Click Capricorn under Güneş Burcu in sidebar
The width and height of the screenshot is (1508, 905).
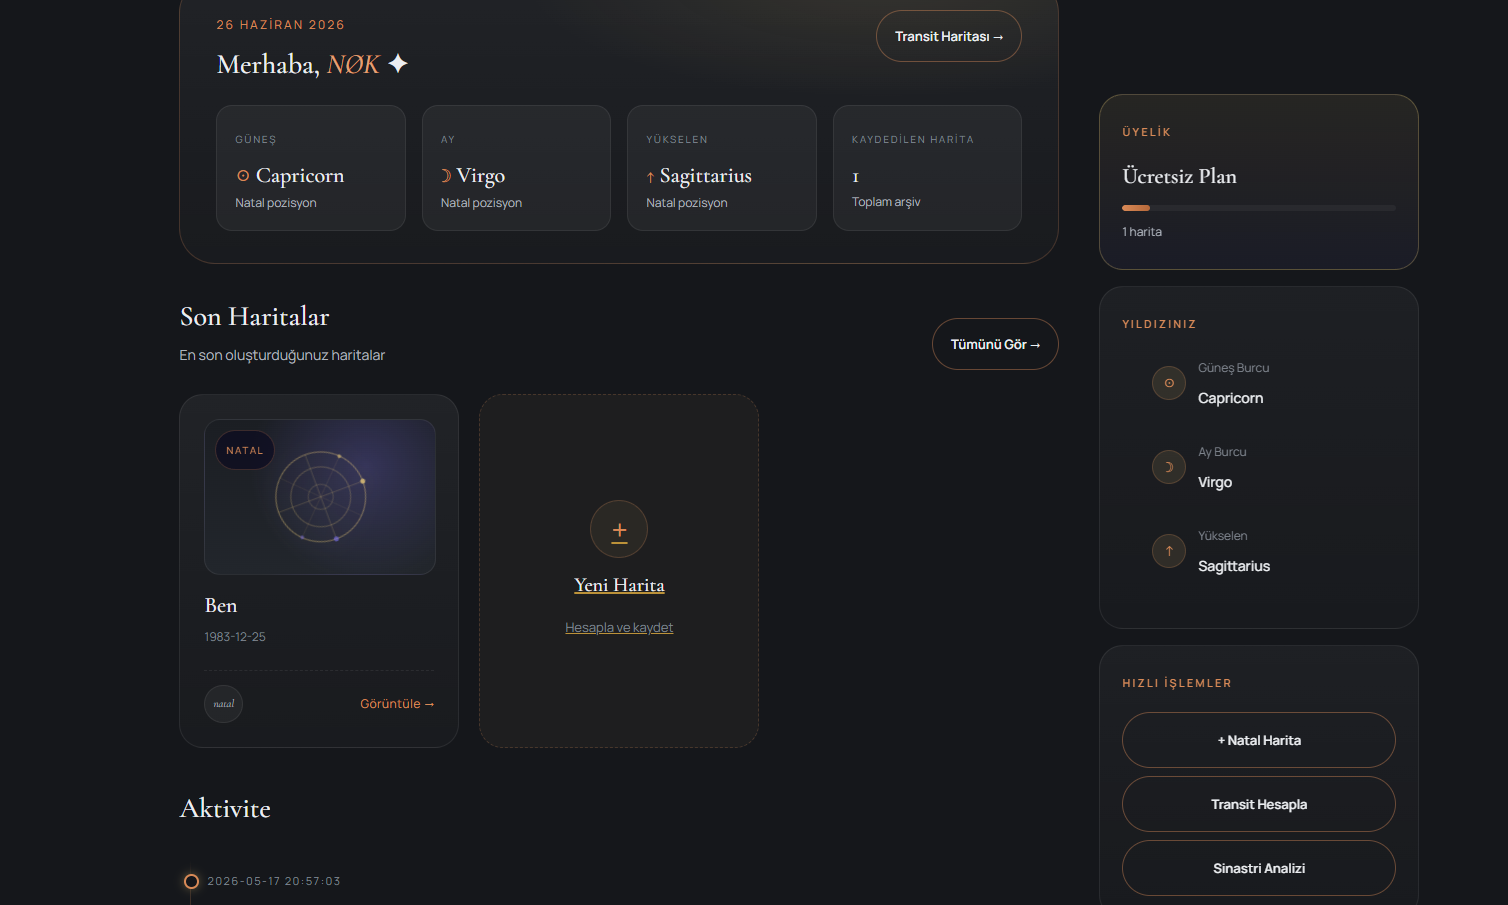[x=1230, y=398]
